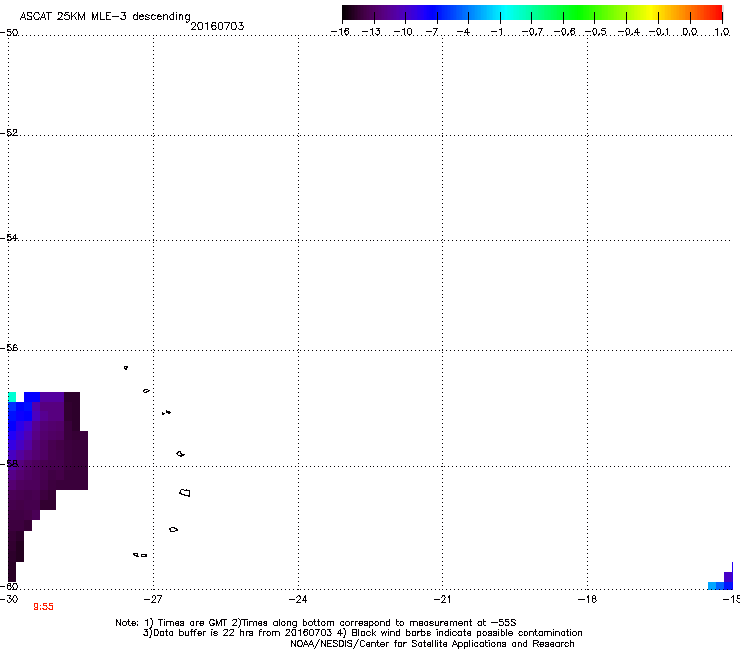Click the -30 longitude axis label
The width and height of the screenshot is (740, 650).
tap(9, 599)
